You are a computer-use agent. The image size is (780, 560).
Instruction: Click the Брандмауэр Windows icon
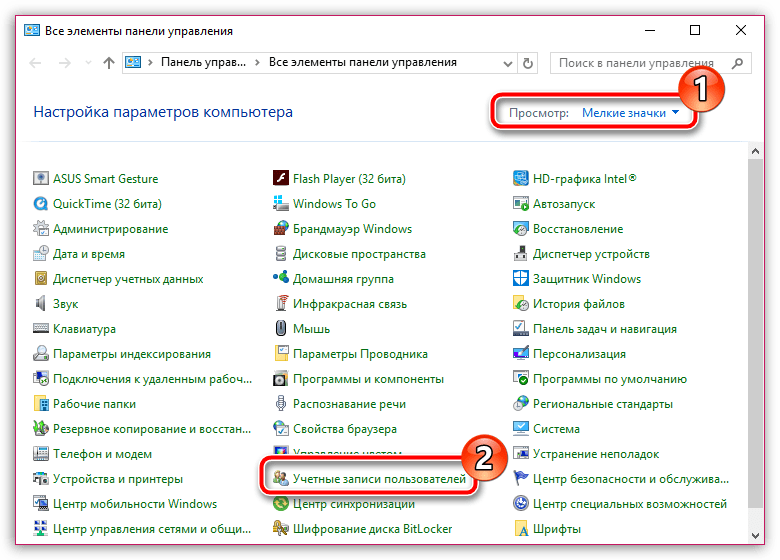click(x=281, y=229)
